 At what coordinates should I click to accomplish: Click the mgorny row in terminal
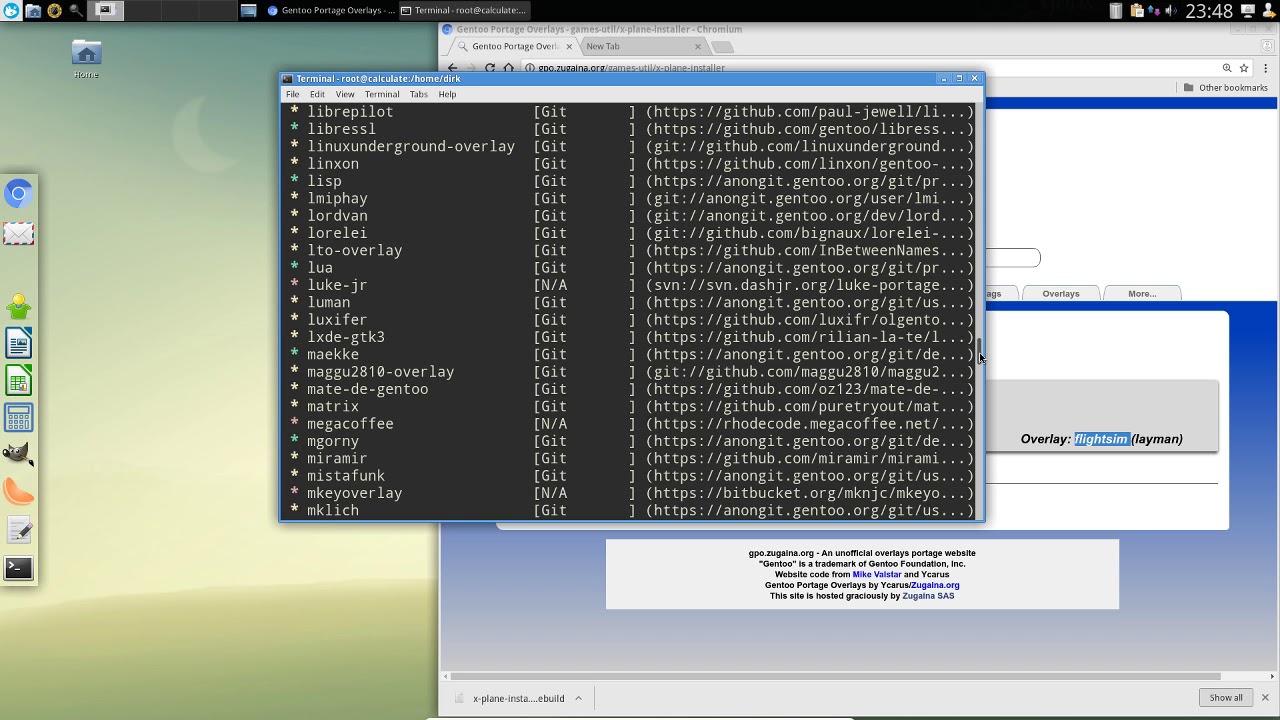[x=631, y=441]
